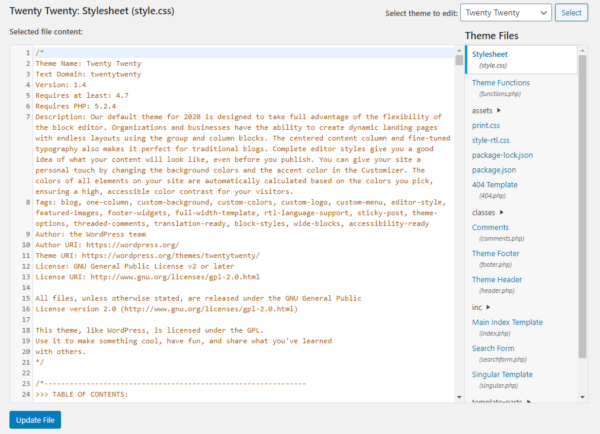Open the Stylesheet style.css file
Screen dimensions: 600x434
490,55
